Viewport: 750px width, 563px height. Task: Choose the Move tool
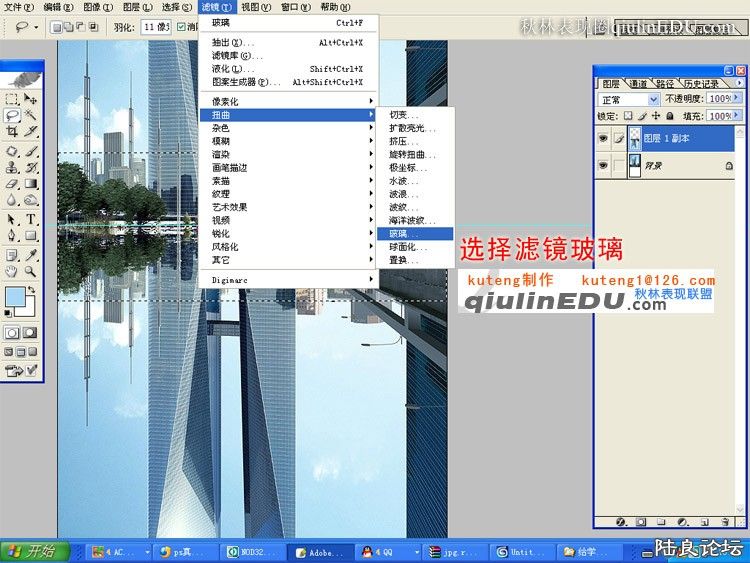pos(31,99)
